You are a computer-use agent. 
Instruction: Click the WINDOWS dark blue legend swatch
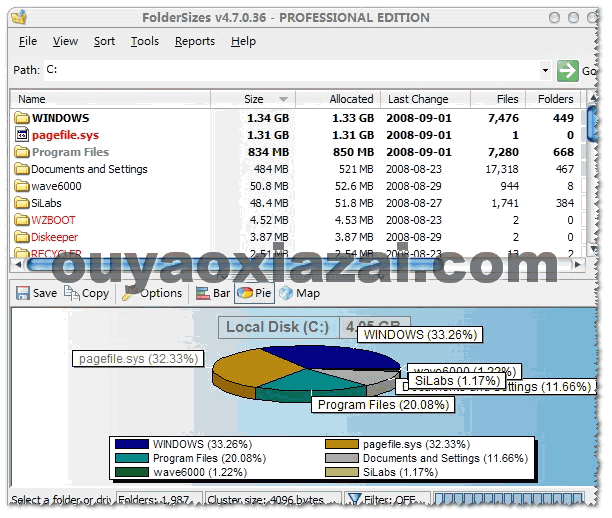coord(132,444)
